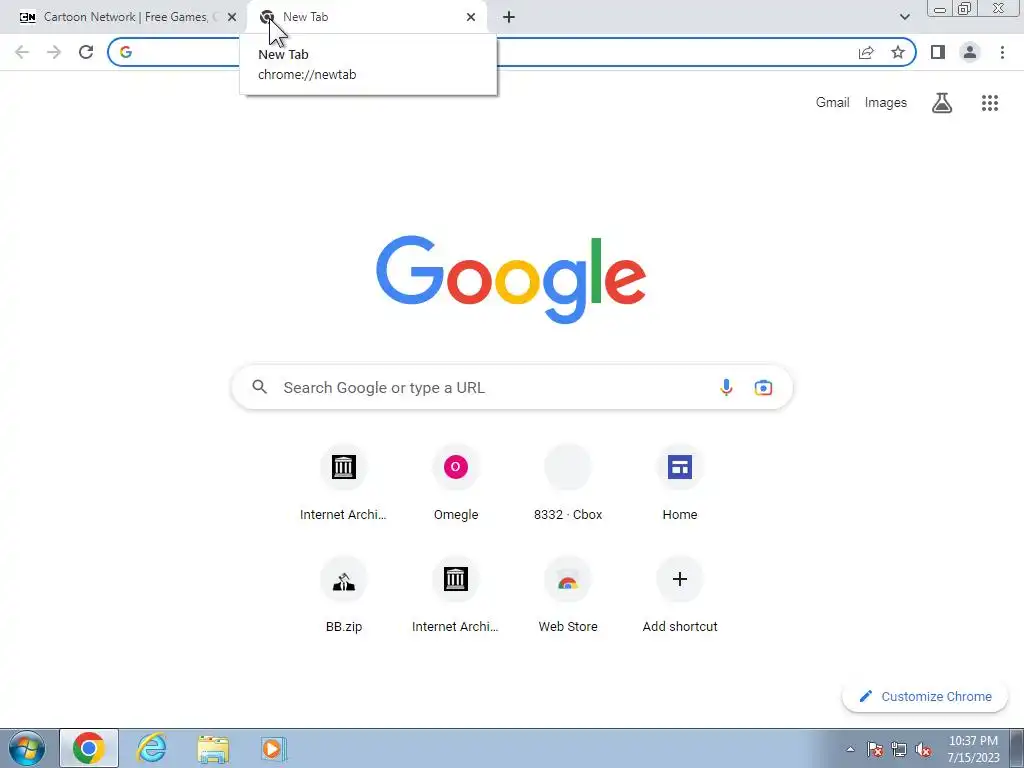Click the Google logo doodle
Image resolution: width=1024 pixels, height=768 pixels.
(511, 279)
